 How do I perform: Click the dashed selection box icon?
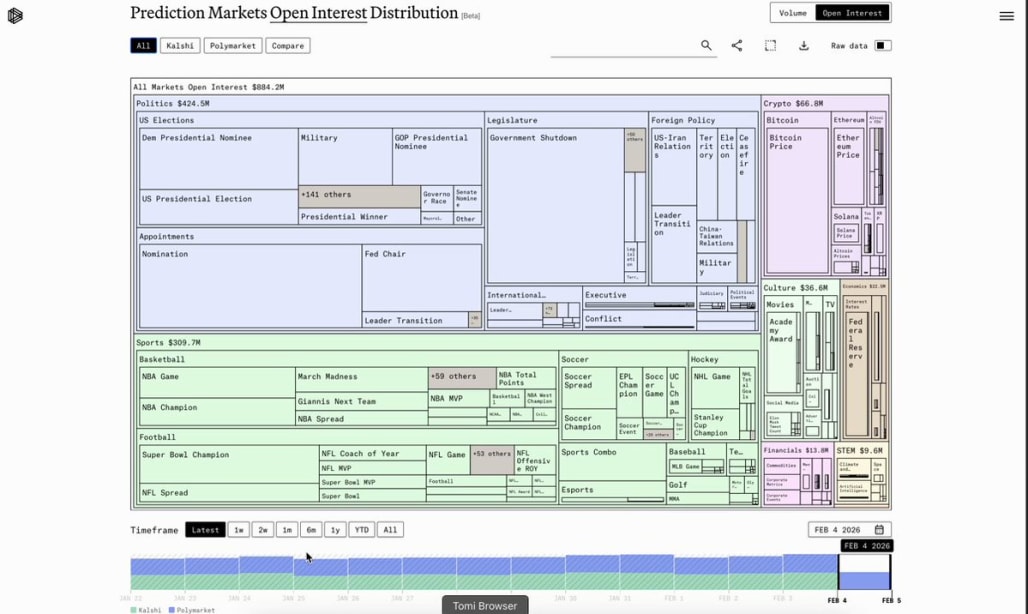coord(770,46)
